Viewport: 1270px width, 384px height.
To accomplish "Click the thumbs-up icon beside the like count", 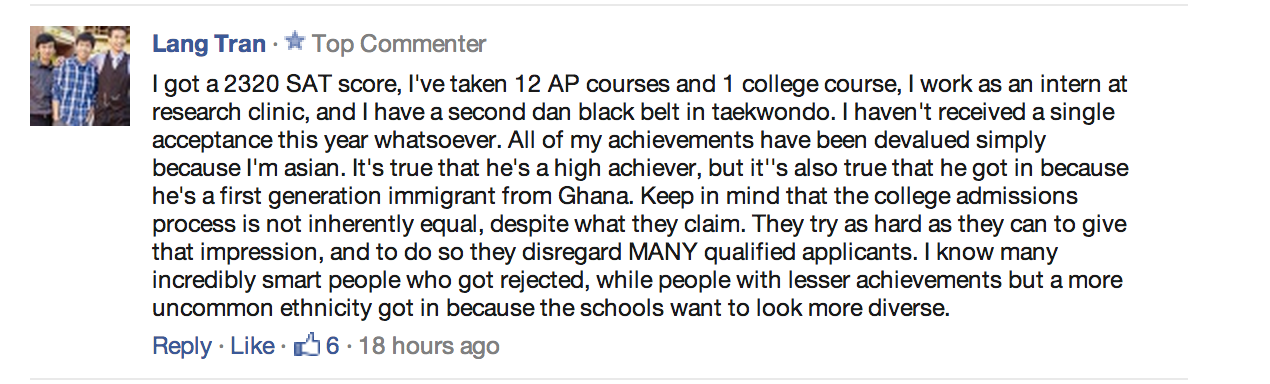I will tap(306, 346).
